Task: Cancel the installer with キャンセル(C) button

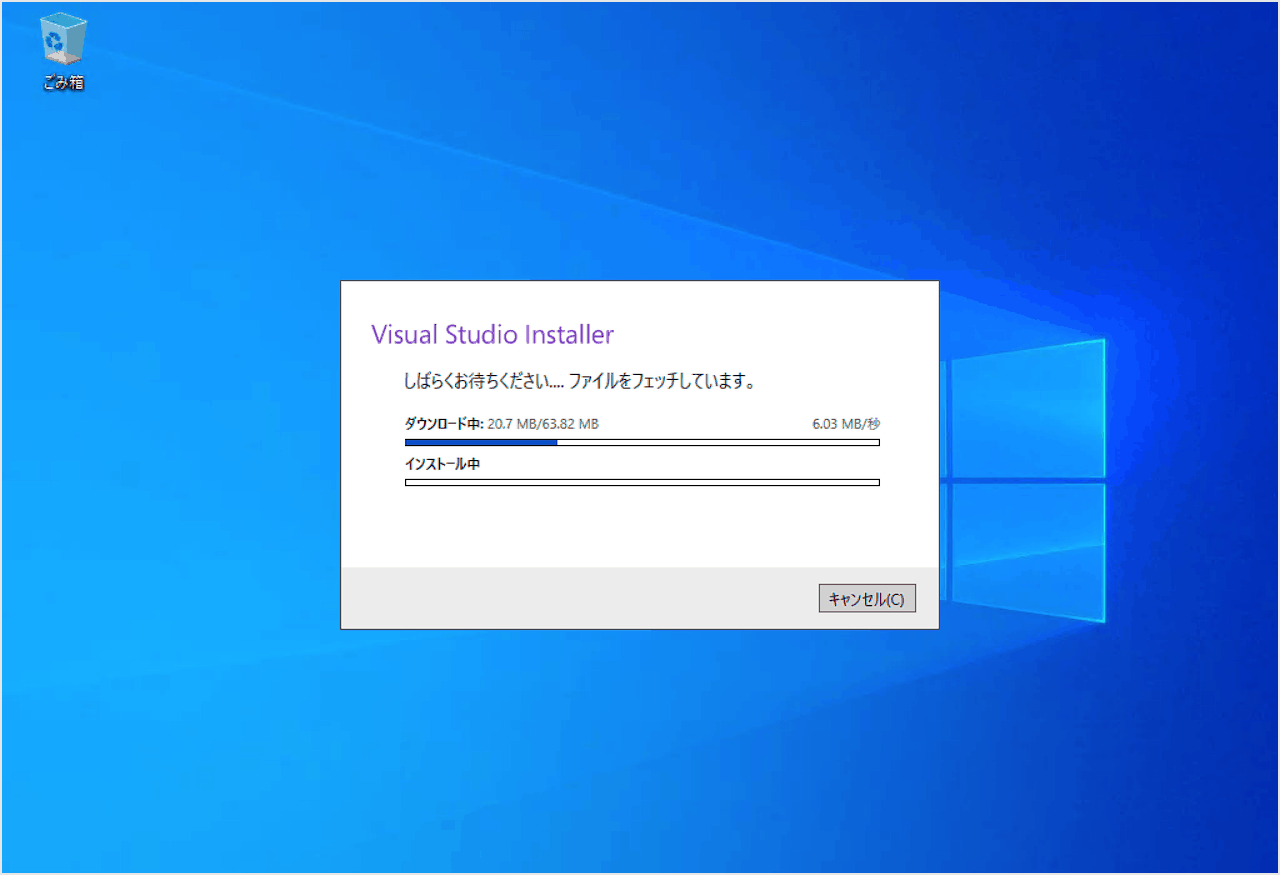Action: pyautogui.click(x=867, y=599)
